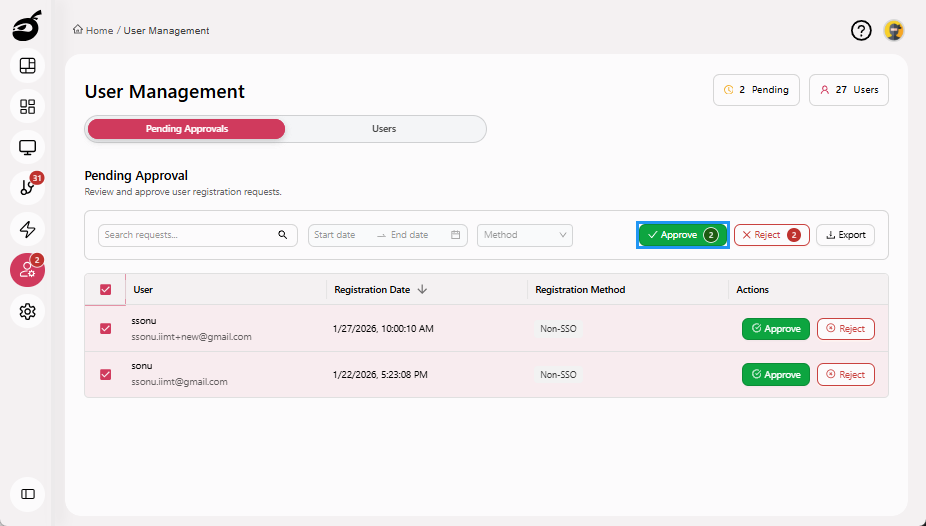Click email ssonu.iimt@gmail.com

pyautogui.click(x=180, y=382)
